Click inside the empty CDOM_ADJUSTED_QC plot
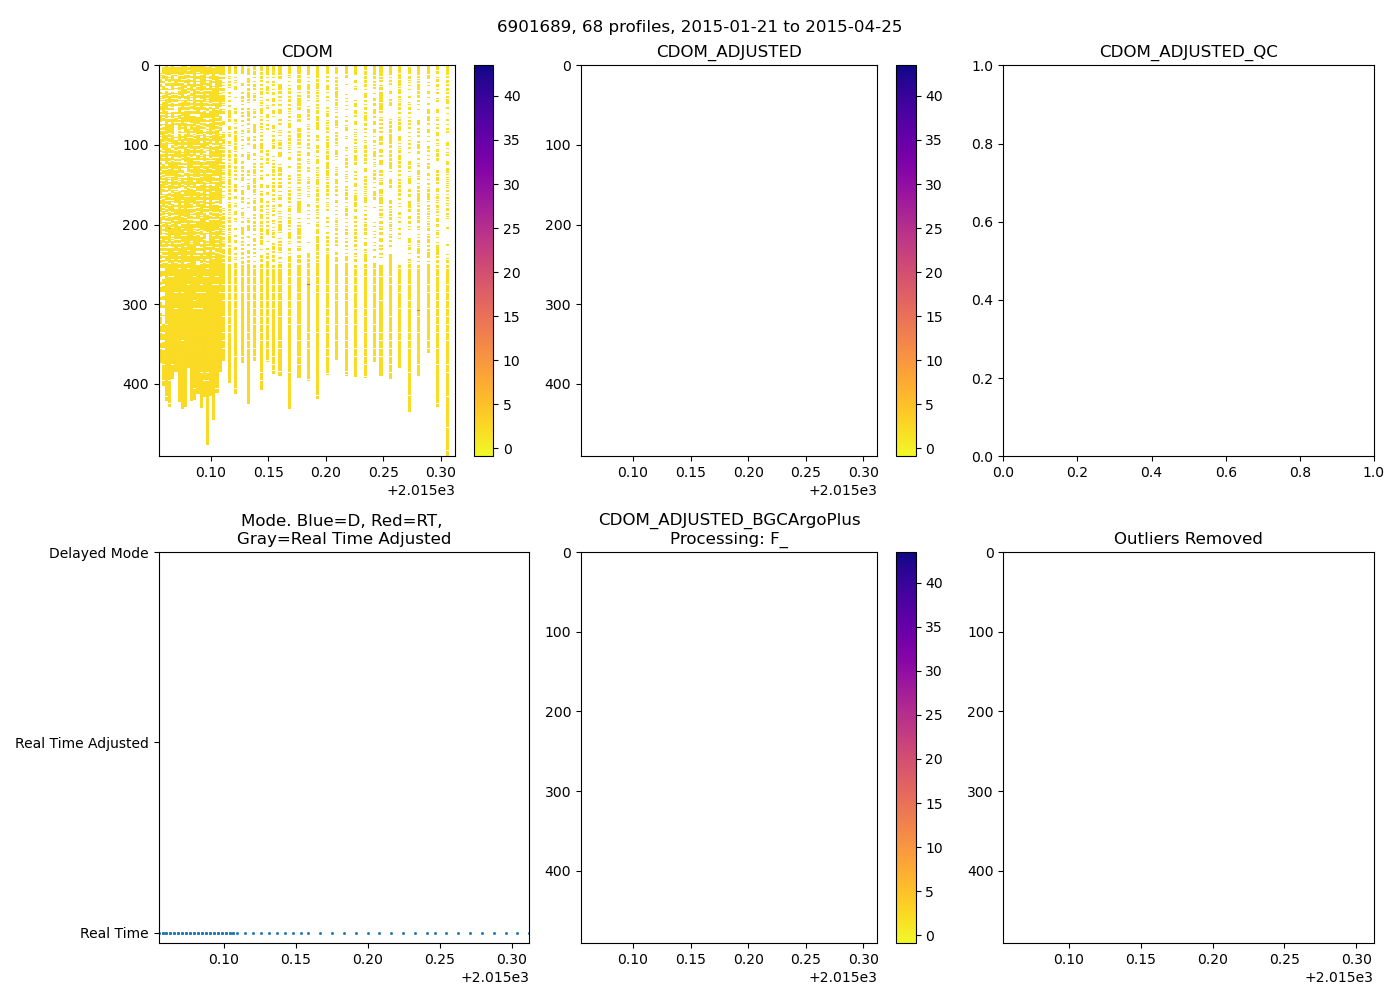 point(1188,260)
